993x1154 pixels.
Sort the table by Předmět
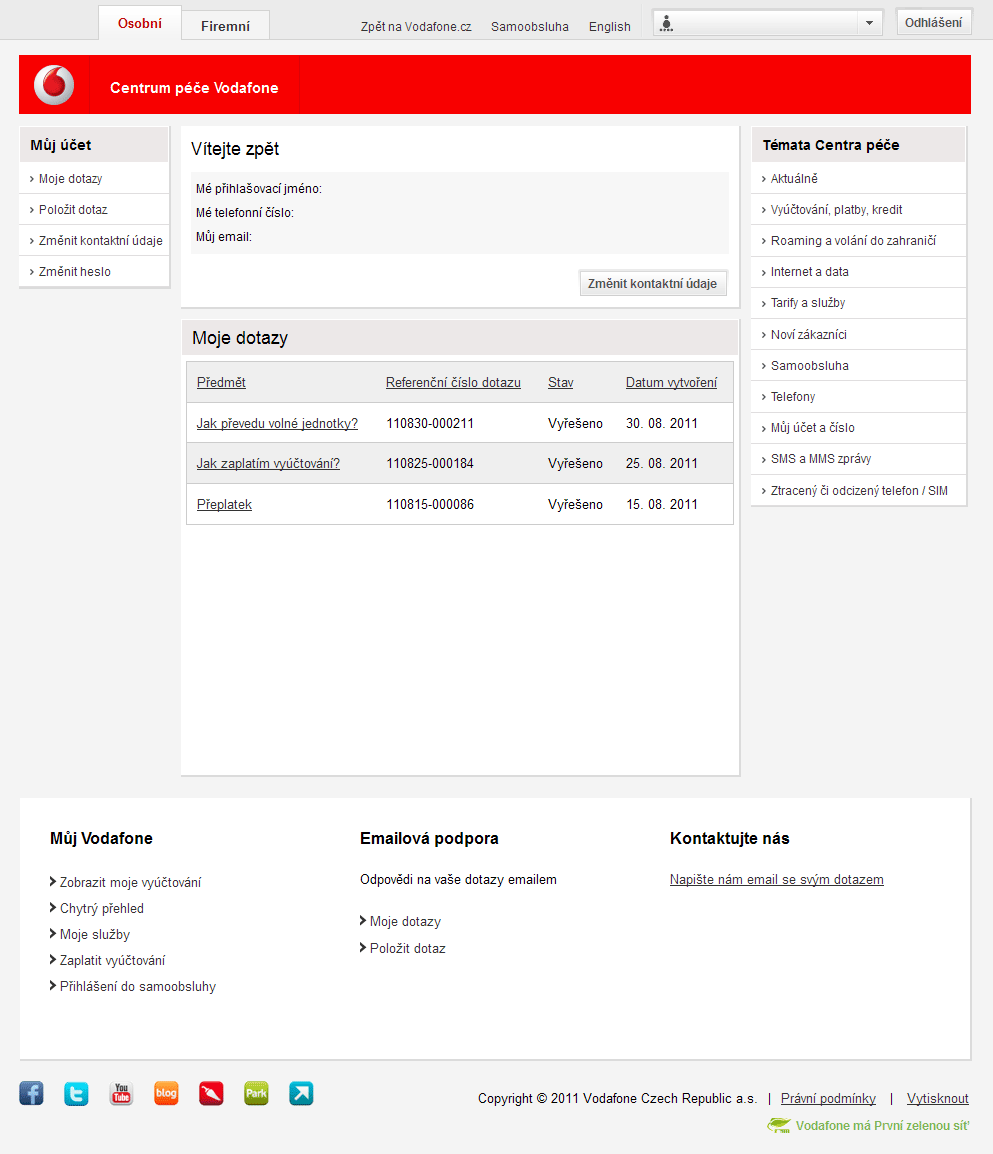pyautogui.click(x=221, y=383)
